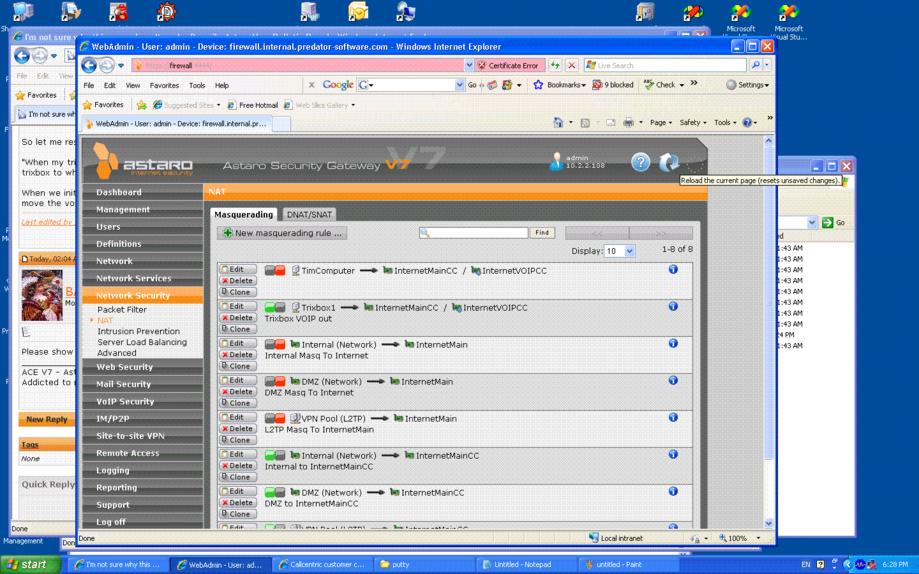
Task: Open Google toolbar Bookmarks star
Action: point(538,84)
